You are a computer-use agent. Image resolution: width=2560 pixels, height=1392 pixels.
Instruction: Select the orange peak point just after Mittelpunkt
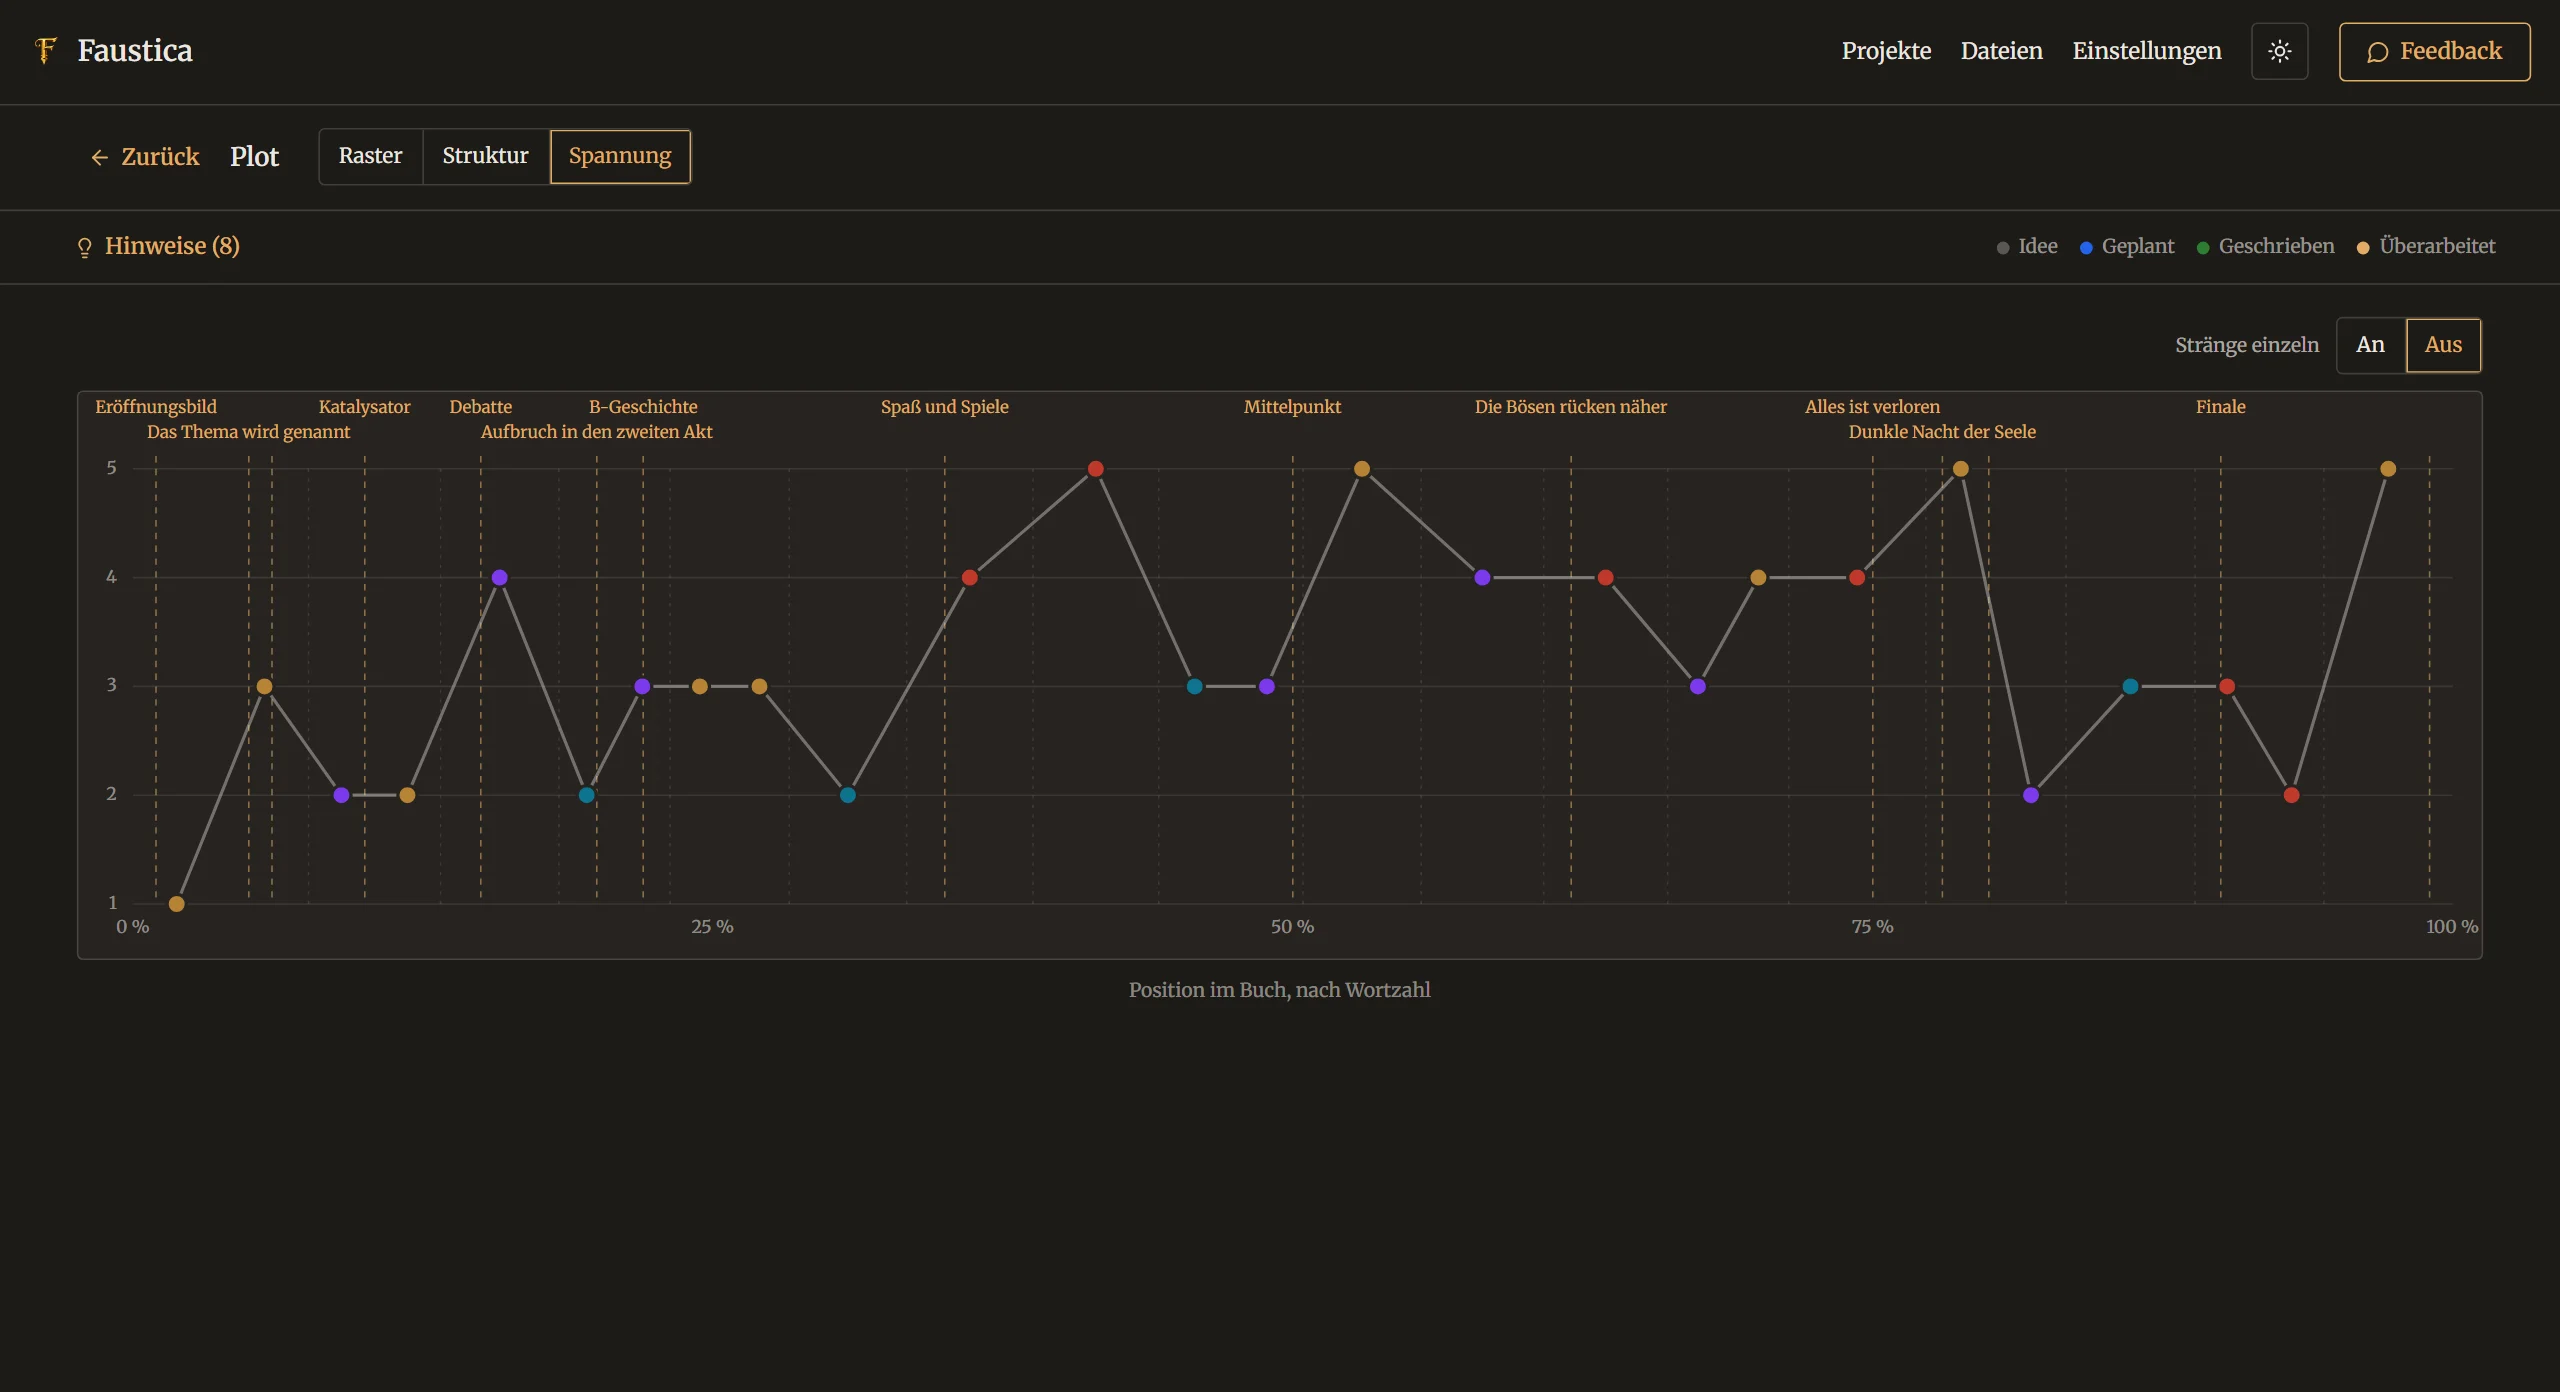(x=1362, y=469)
